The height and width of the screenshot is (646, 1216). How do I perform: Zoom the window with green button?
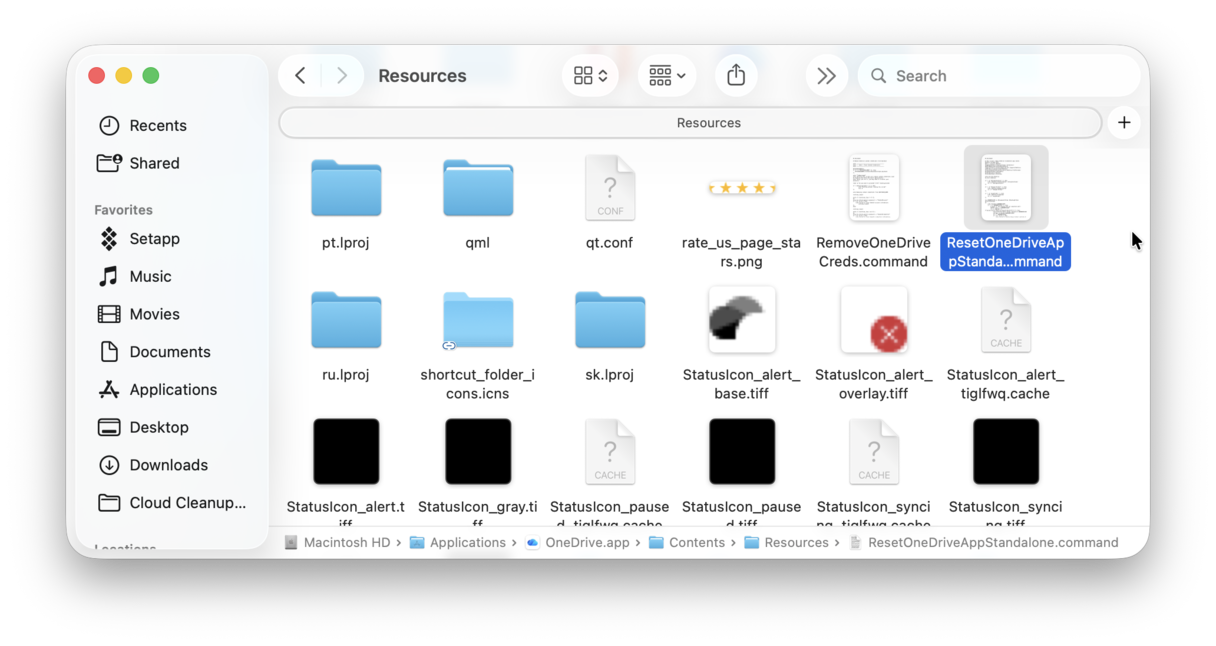pyautogui.click(x=151, y=76)
